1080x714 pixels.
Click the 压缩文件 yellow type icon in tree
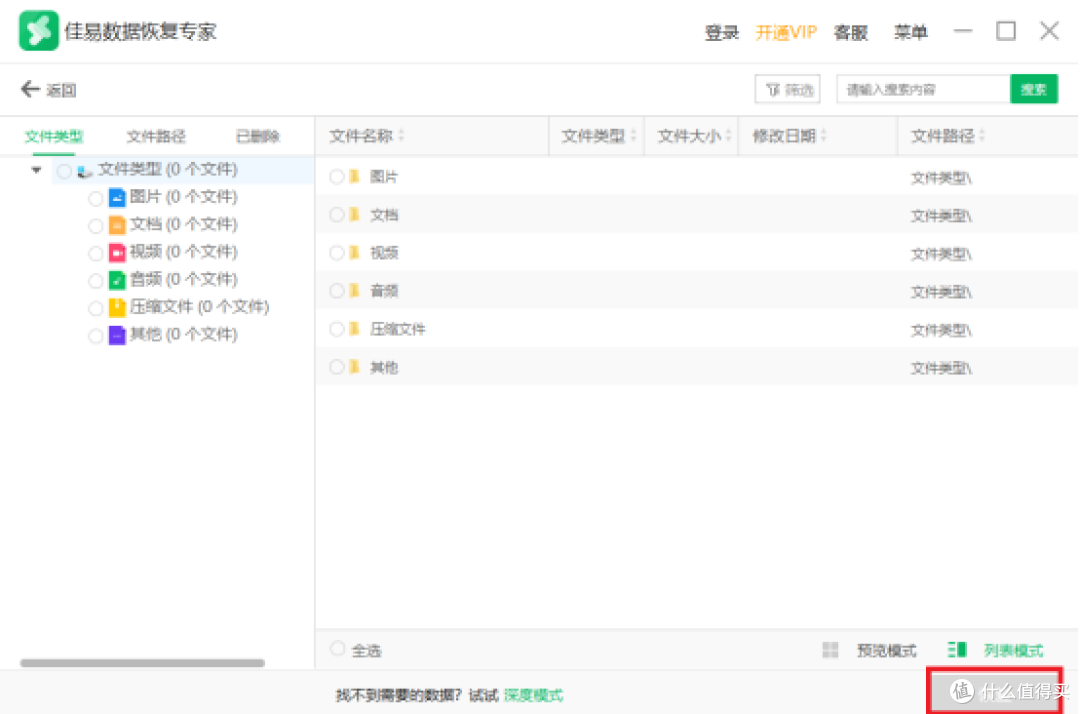(x=117, y=307)
